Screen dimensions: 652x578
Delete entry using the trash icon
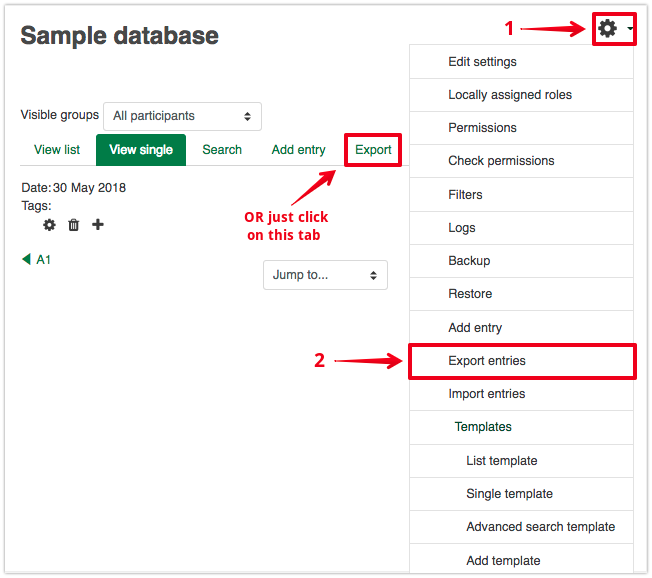pyautogui.click(x=73, y=225)
